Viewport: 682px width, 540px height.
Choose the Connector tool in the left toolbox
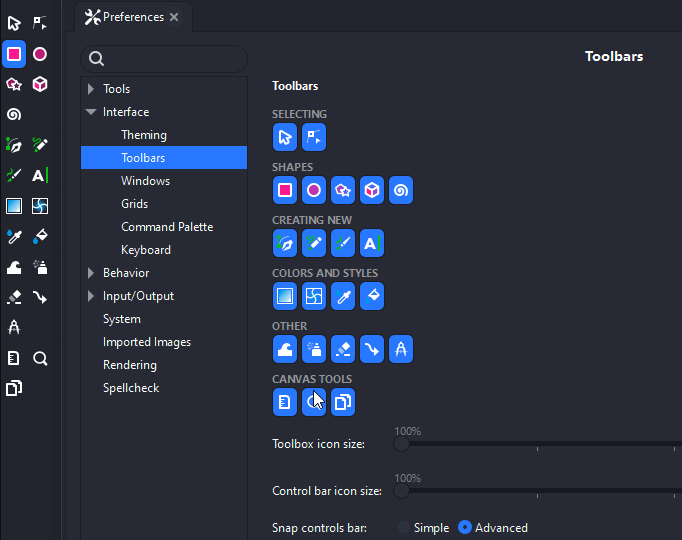[x=40, y=297]
